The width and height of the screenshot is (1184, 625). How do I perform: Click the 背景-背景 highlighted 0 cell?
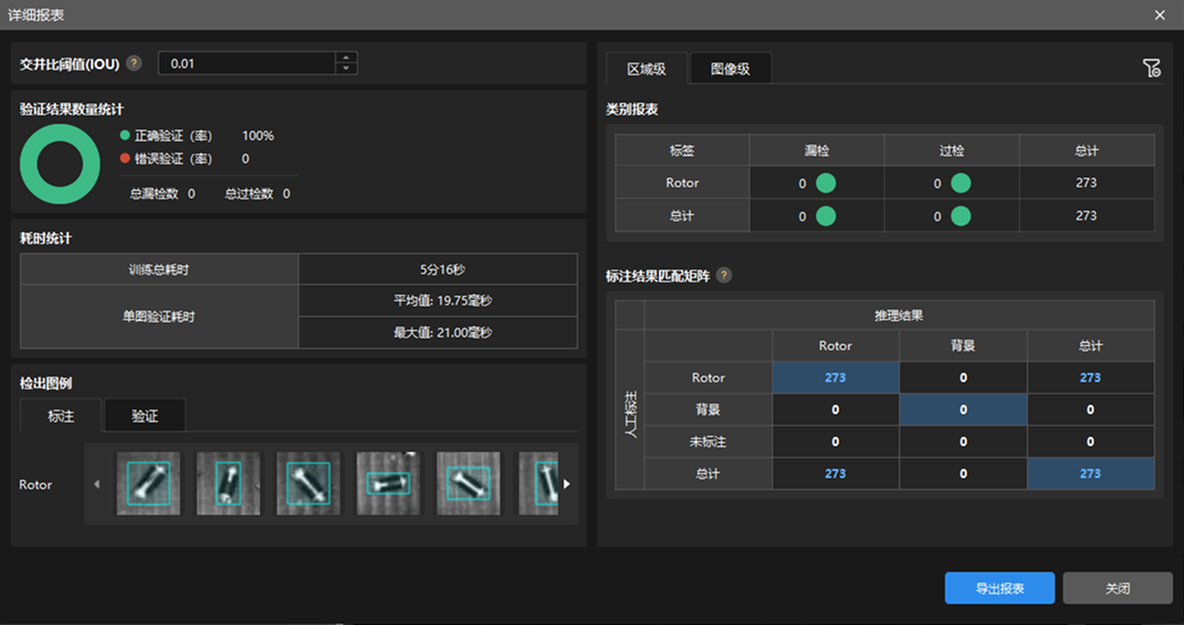[963, 409]
